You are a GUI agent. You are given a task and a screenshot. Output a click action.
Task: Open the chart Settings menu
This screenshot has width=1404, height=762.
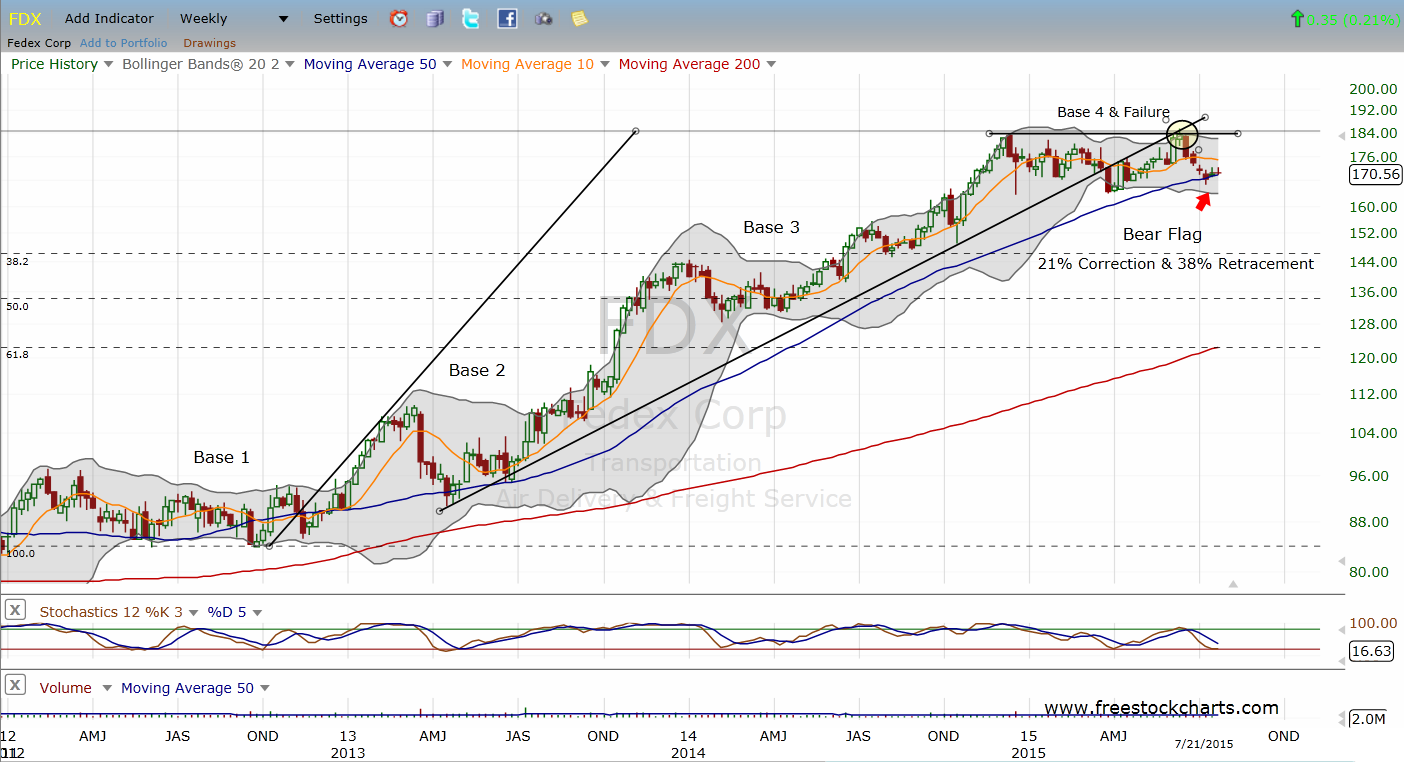[x=340, y=18]
